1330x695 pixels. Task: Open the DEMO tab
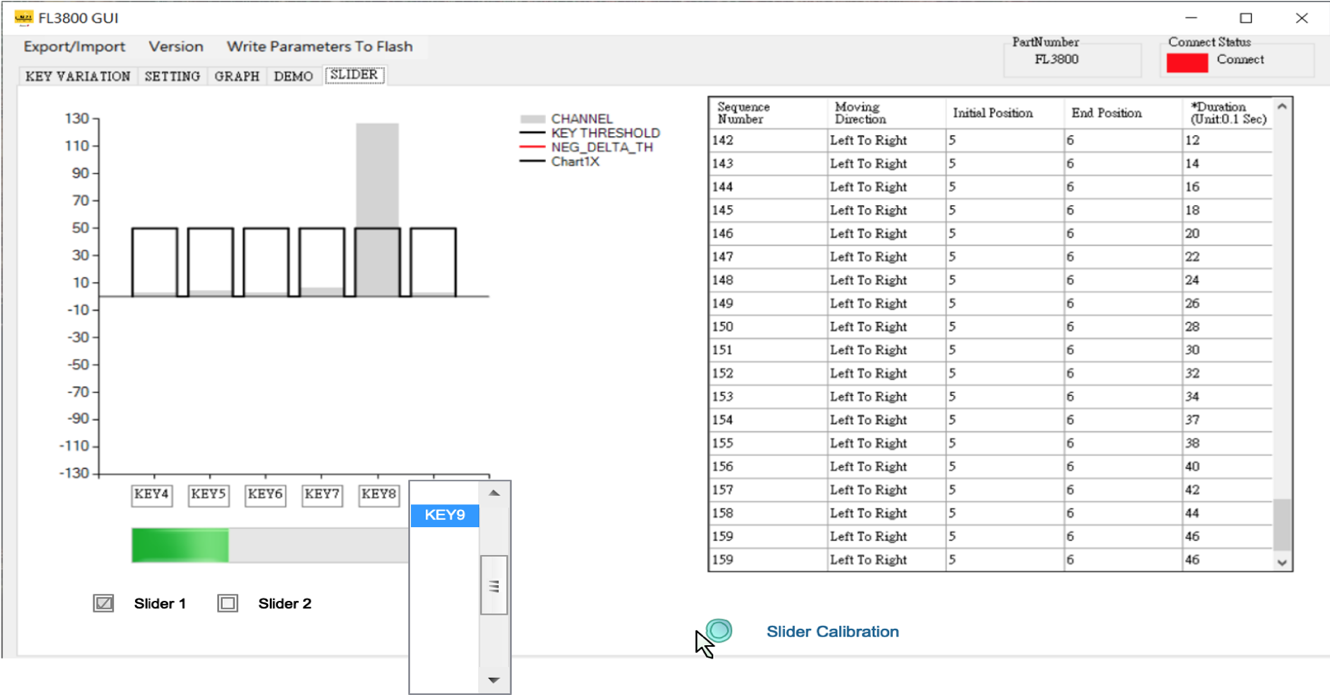point(293,76)
